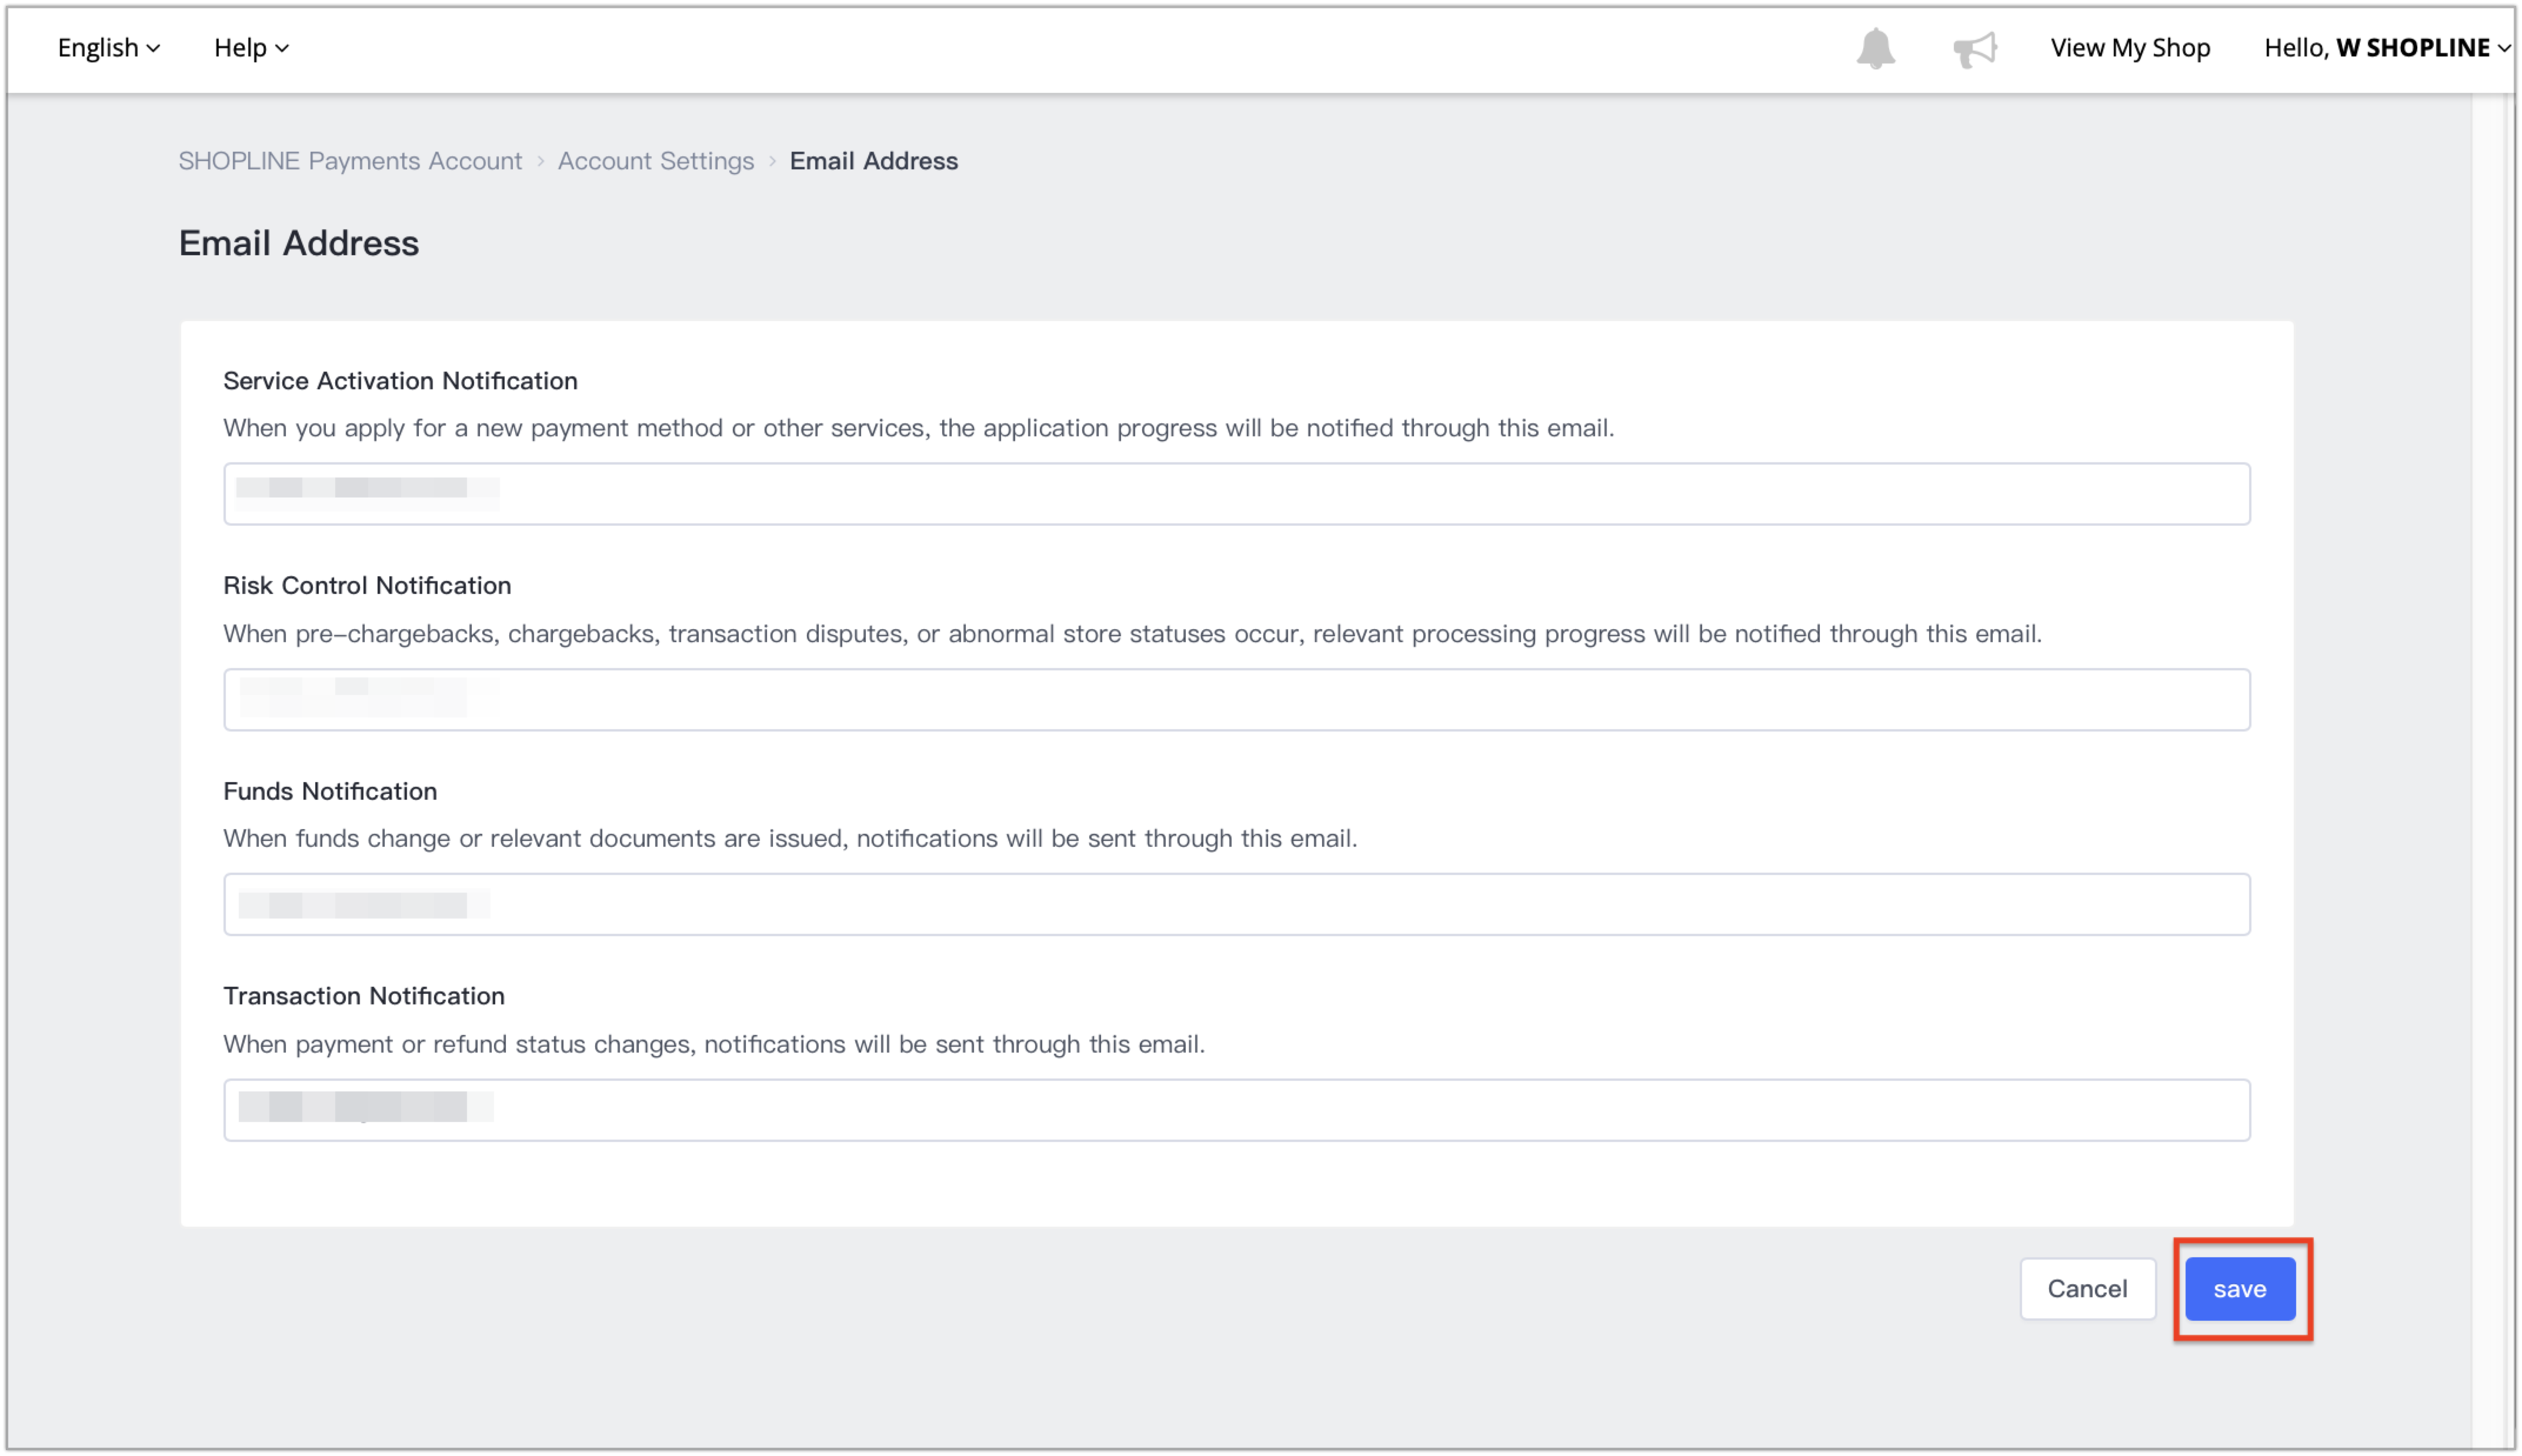The width and height of the screenshot is (2522, 1456).
Task: Click the Service Activation Notification label
Action: [400, 381]
